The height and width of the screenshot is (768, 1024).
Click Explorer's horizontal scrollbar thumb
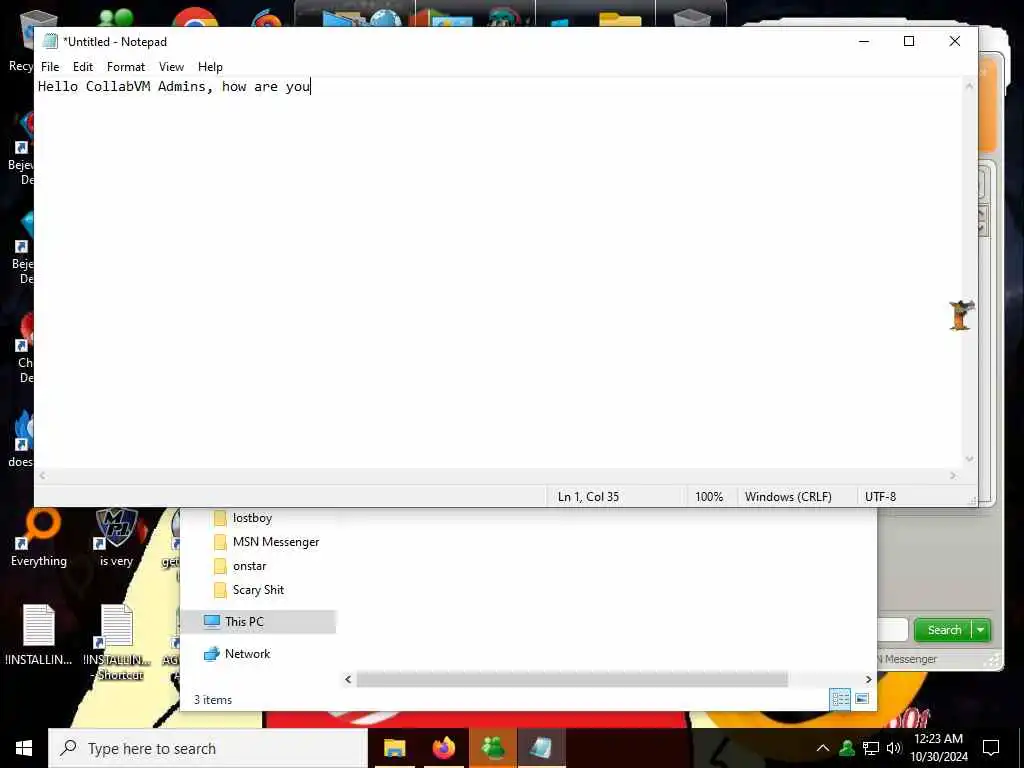coord(572,679)
